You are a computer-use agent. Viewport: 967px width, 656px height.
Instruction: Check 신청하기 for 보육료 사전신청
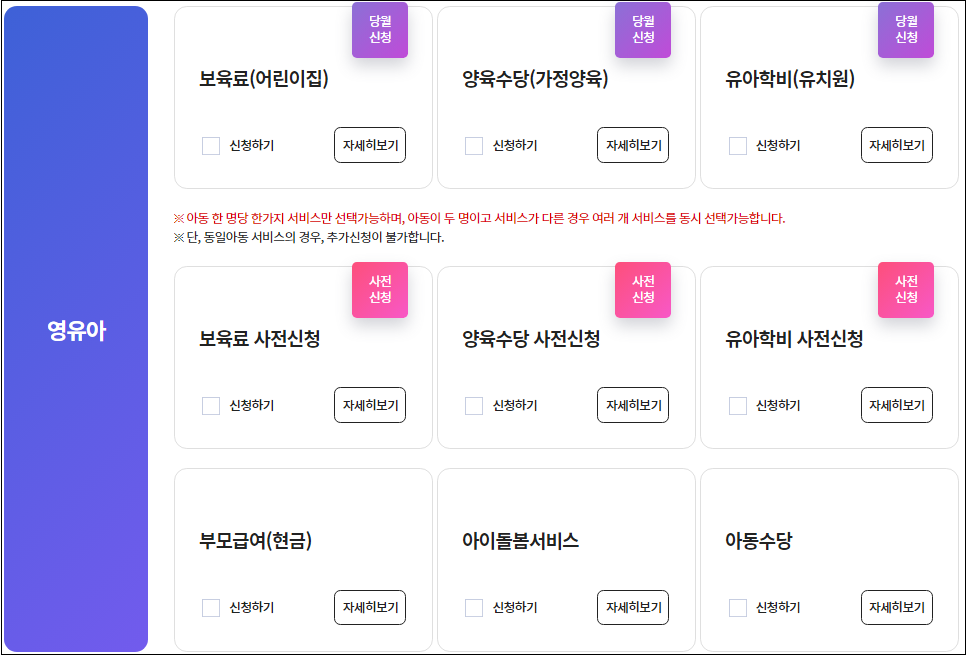(211, 405)
